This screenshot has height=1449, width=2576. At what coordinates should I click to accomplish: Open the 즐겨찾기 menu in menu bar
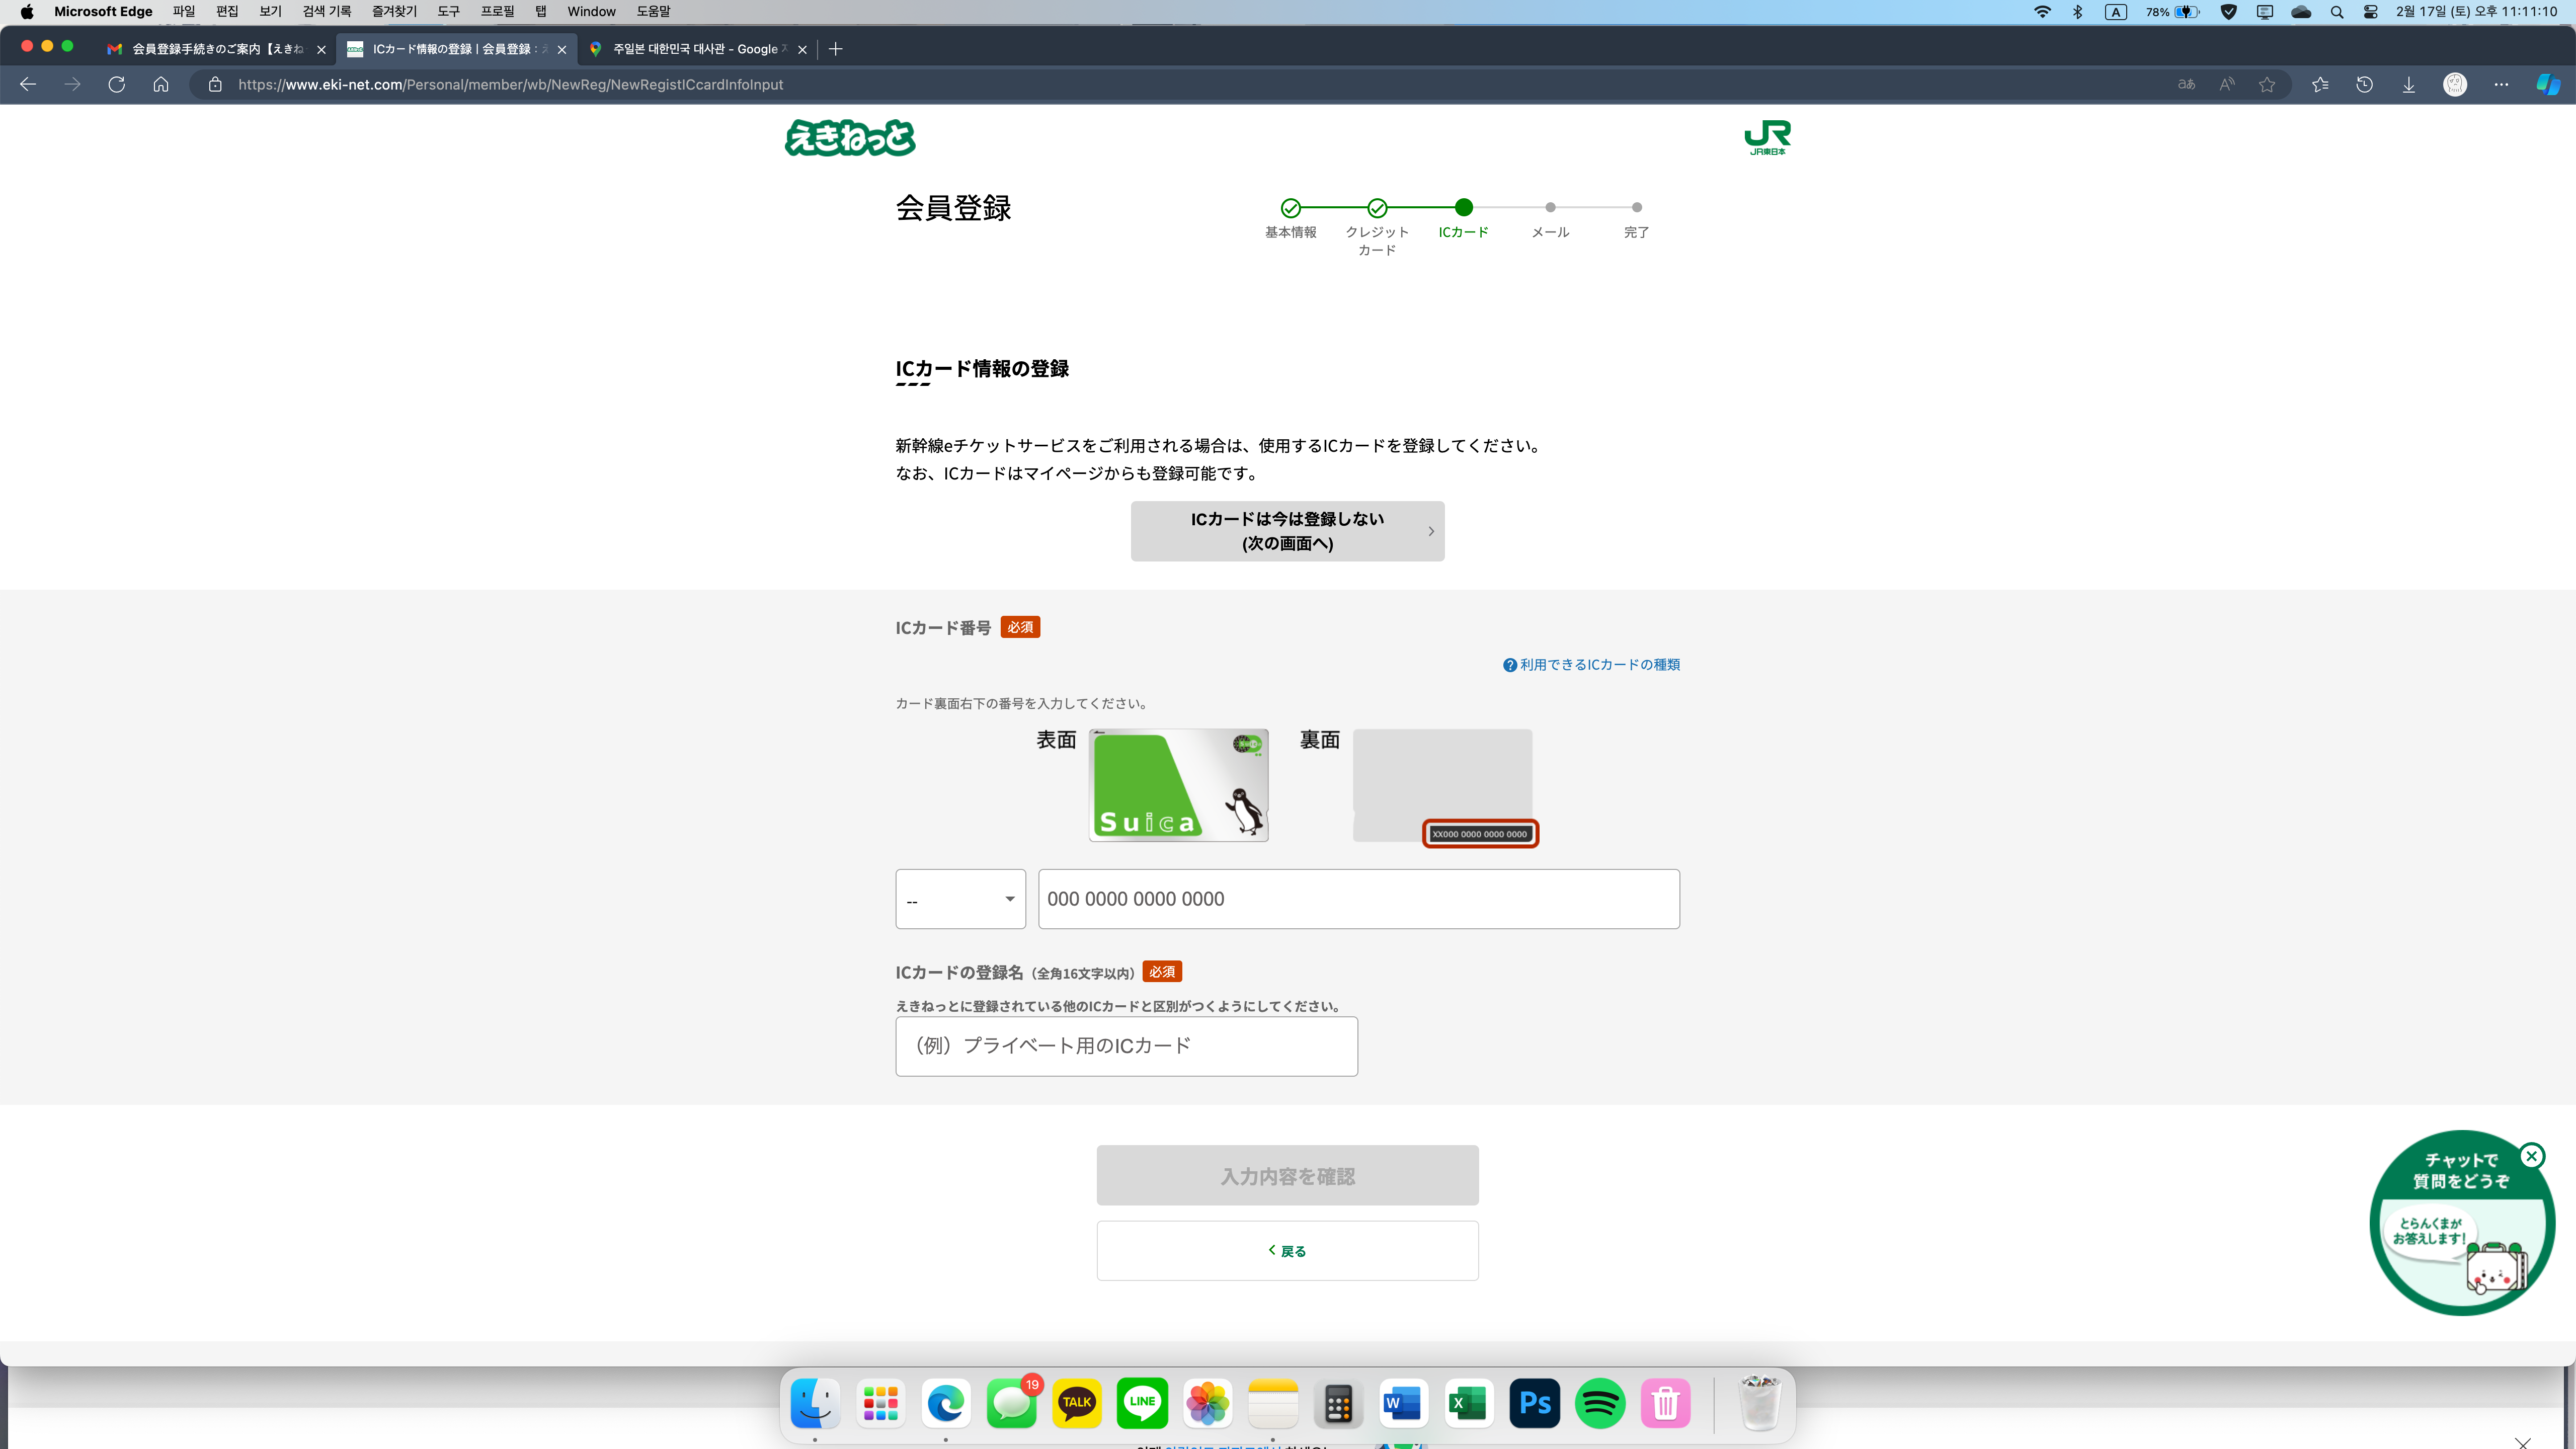pos(394,11)
